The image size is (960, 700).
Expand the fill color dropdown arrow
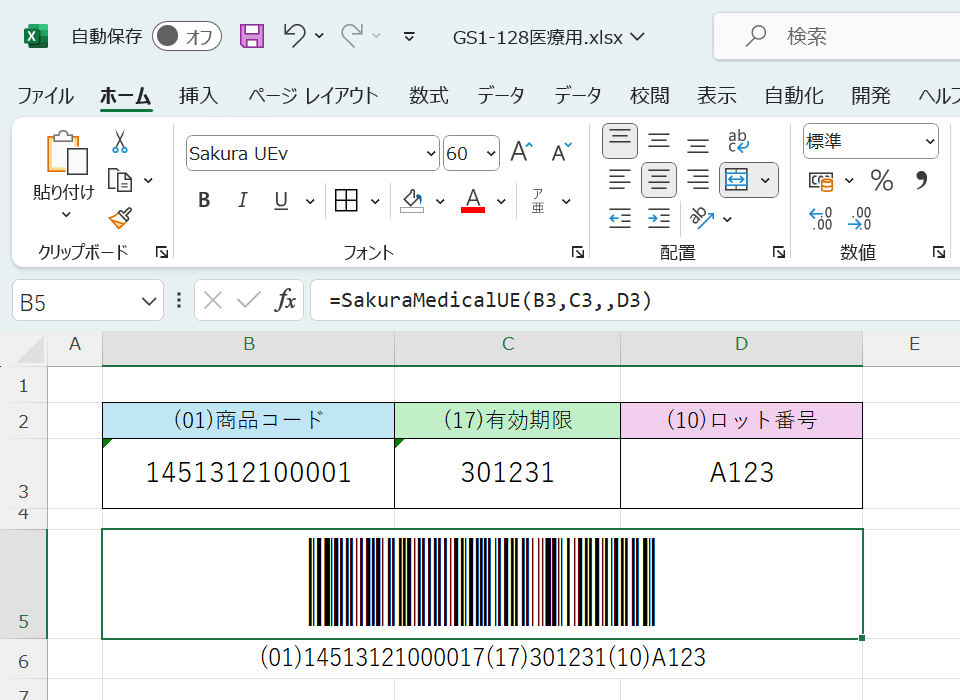(440, 201)
